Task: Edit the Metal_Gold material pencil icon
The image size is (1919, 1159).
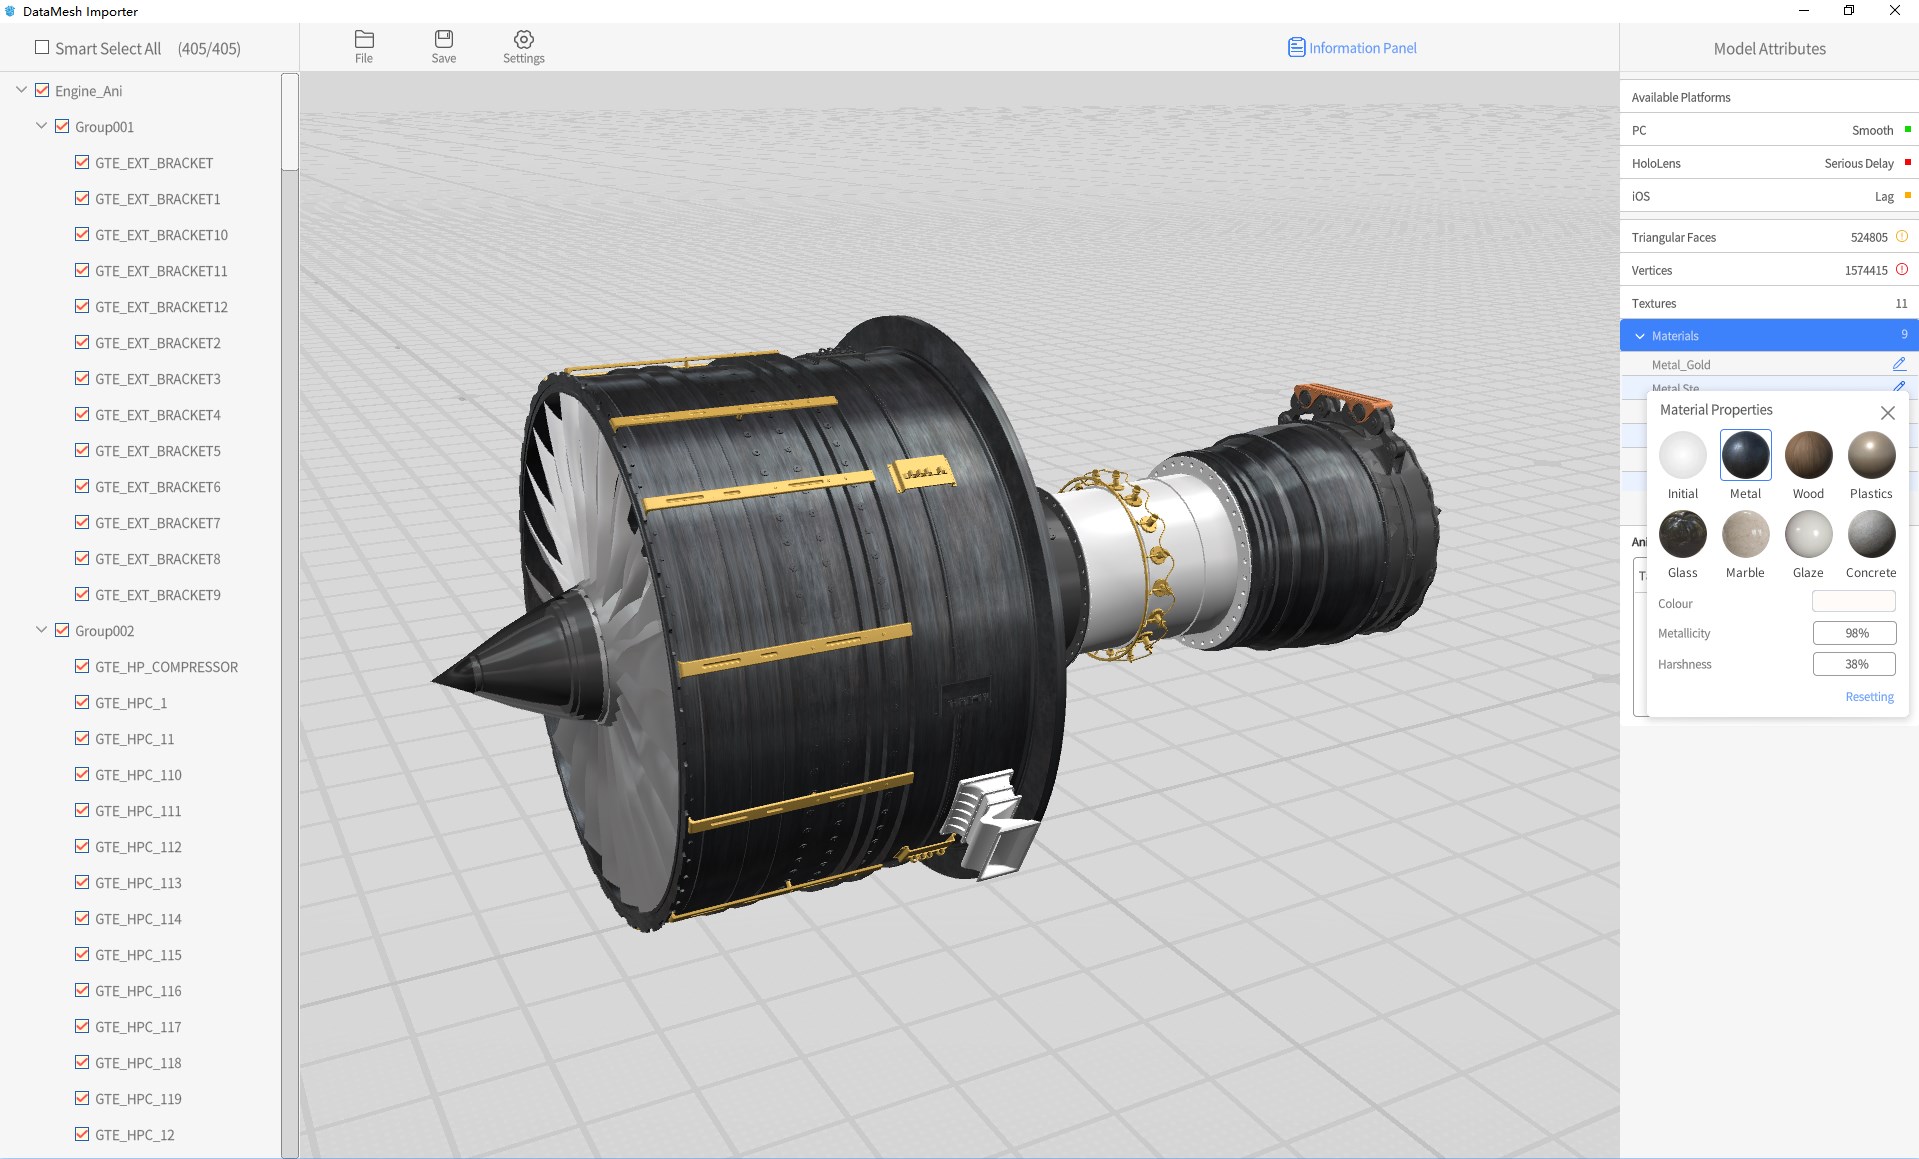Action: tap(1899, 364)
